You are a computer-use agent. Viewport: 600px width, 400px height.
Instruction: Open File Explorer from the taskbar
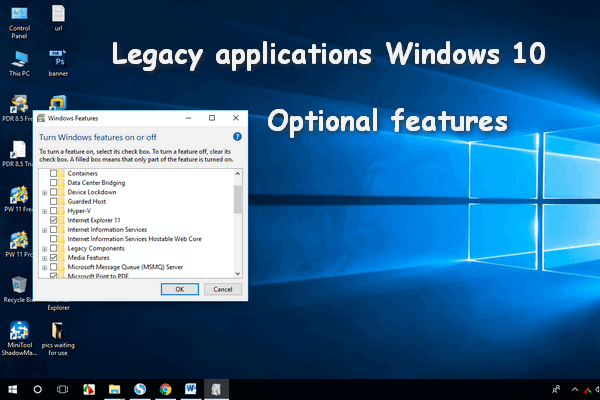(x=114, y=389)
